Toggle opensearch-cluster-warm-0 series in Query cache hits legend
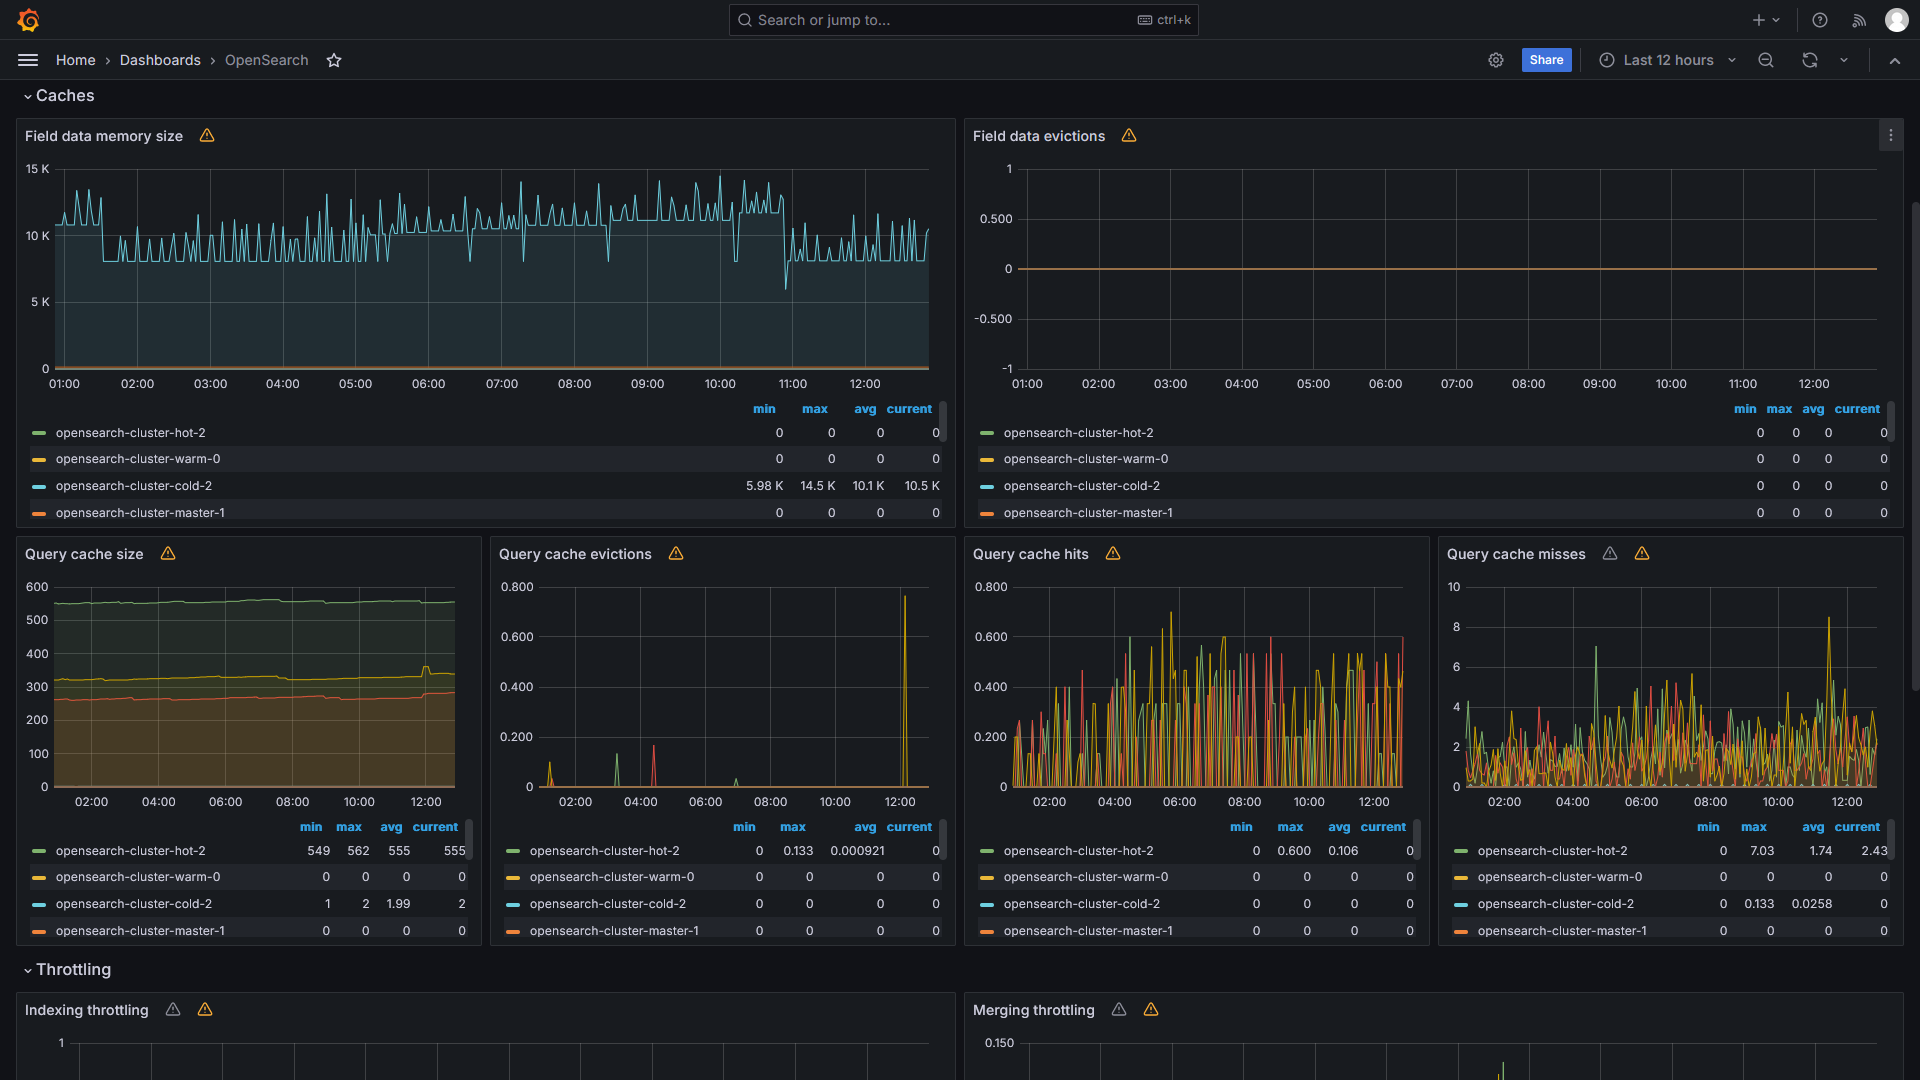This screenshot has width=1920, height=1080. point(1085,877)
